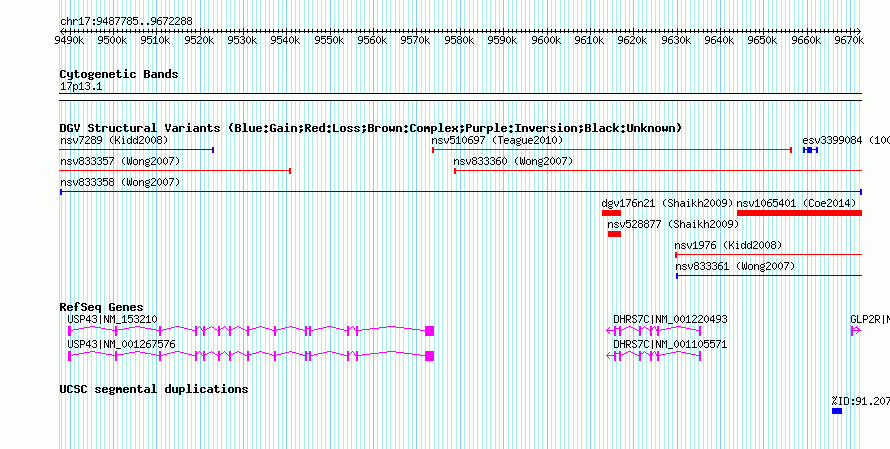Image resolution: width=890 pixels, height=449 pixels.
Task: Click the 9490k ruler tick label
Action: [70, 41]
